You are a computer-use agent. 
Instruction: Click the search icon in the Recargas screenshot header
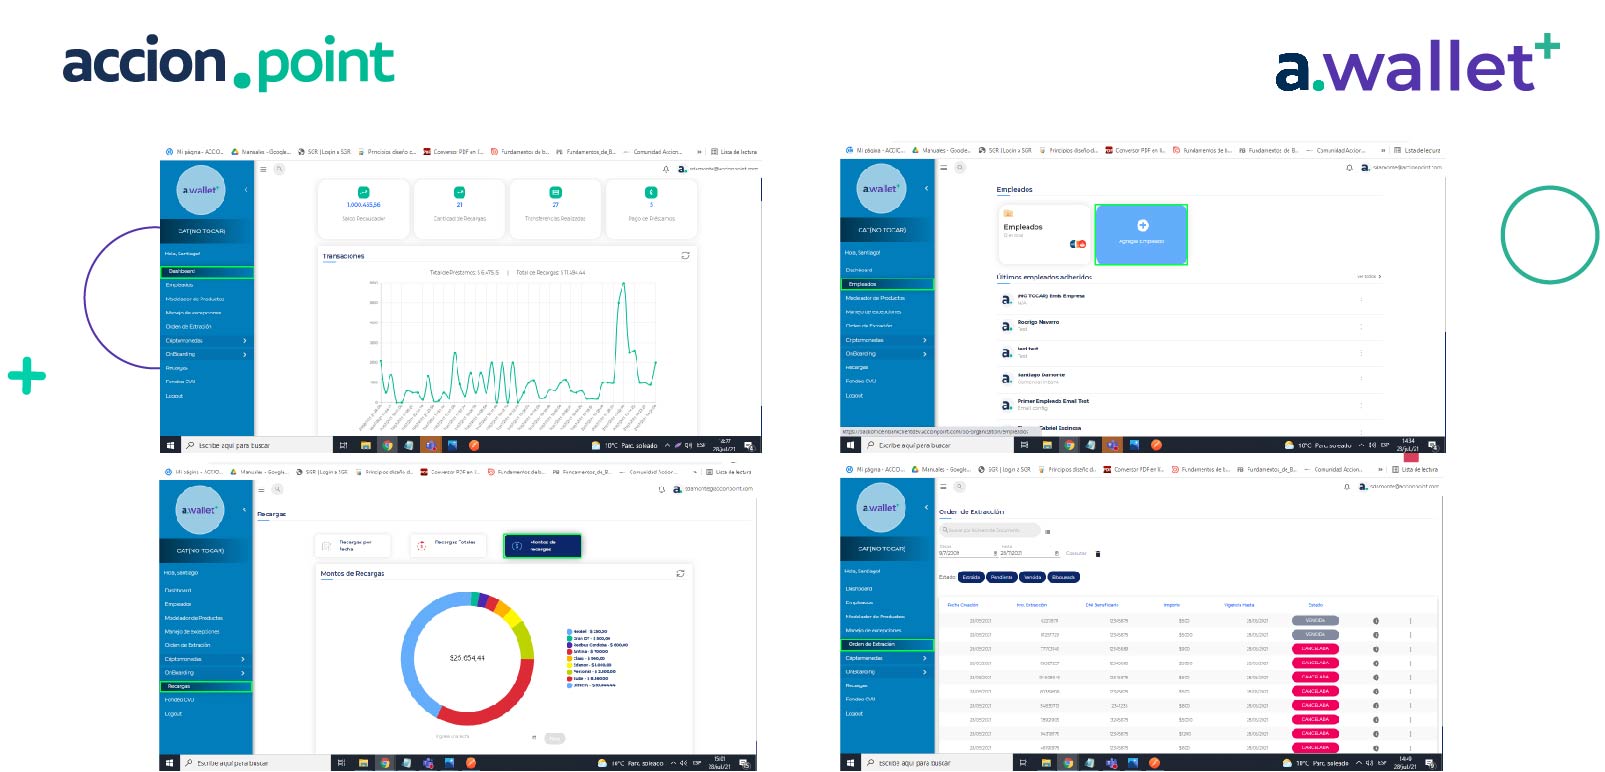(x=277, y=489)
